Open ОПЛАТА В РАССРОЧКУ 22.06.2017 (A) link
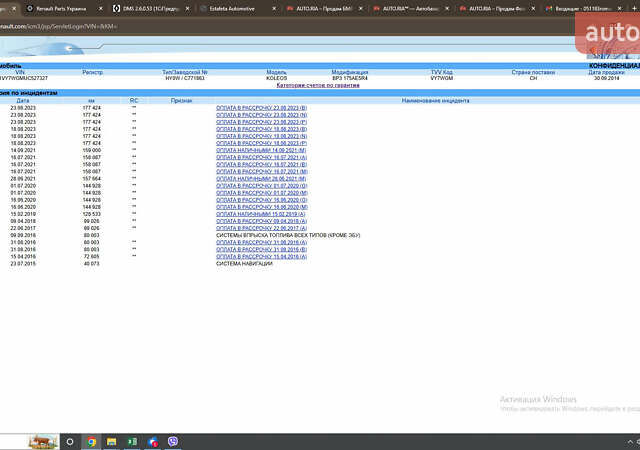 [262, 227]
